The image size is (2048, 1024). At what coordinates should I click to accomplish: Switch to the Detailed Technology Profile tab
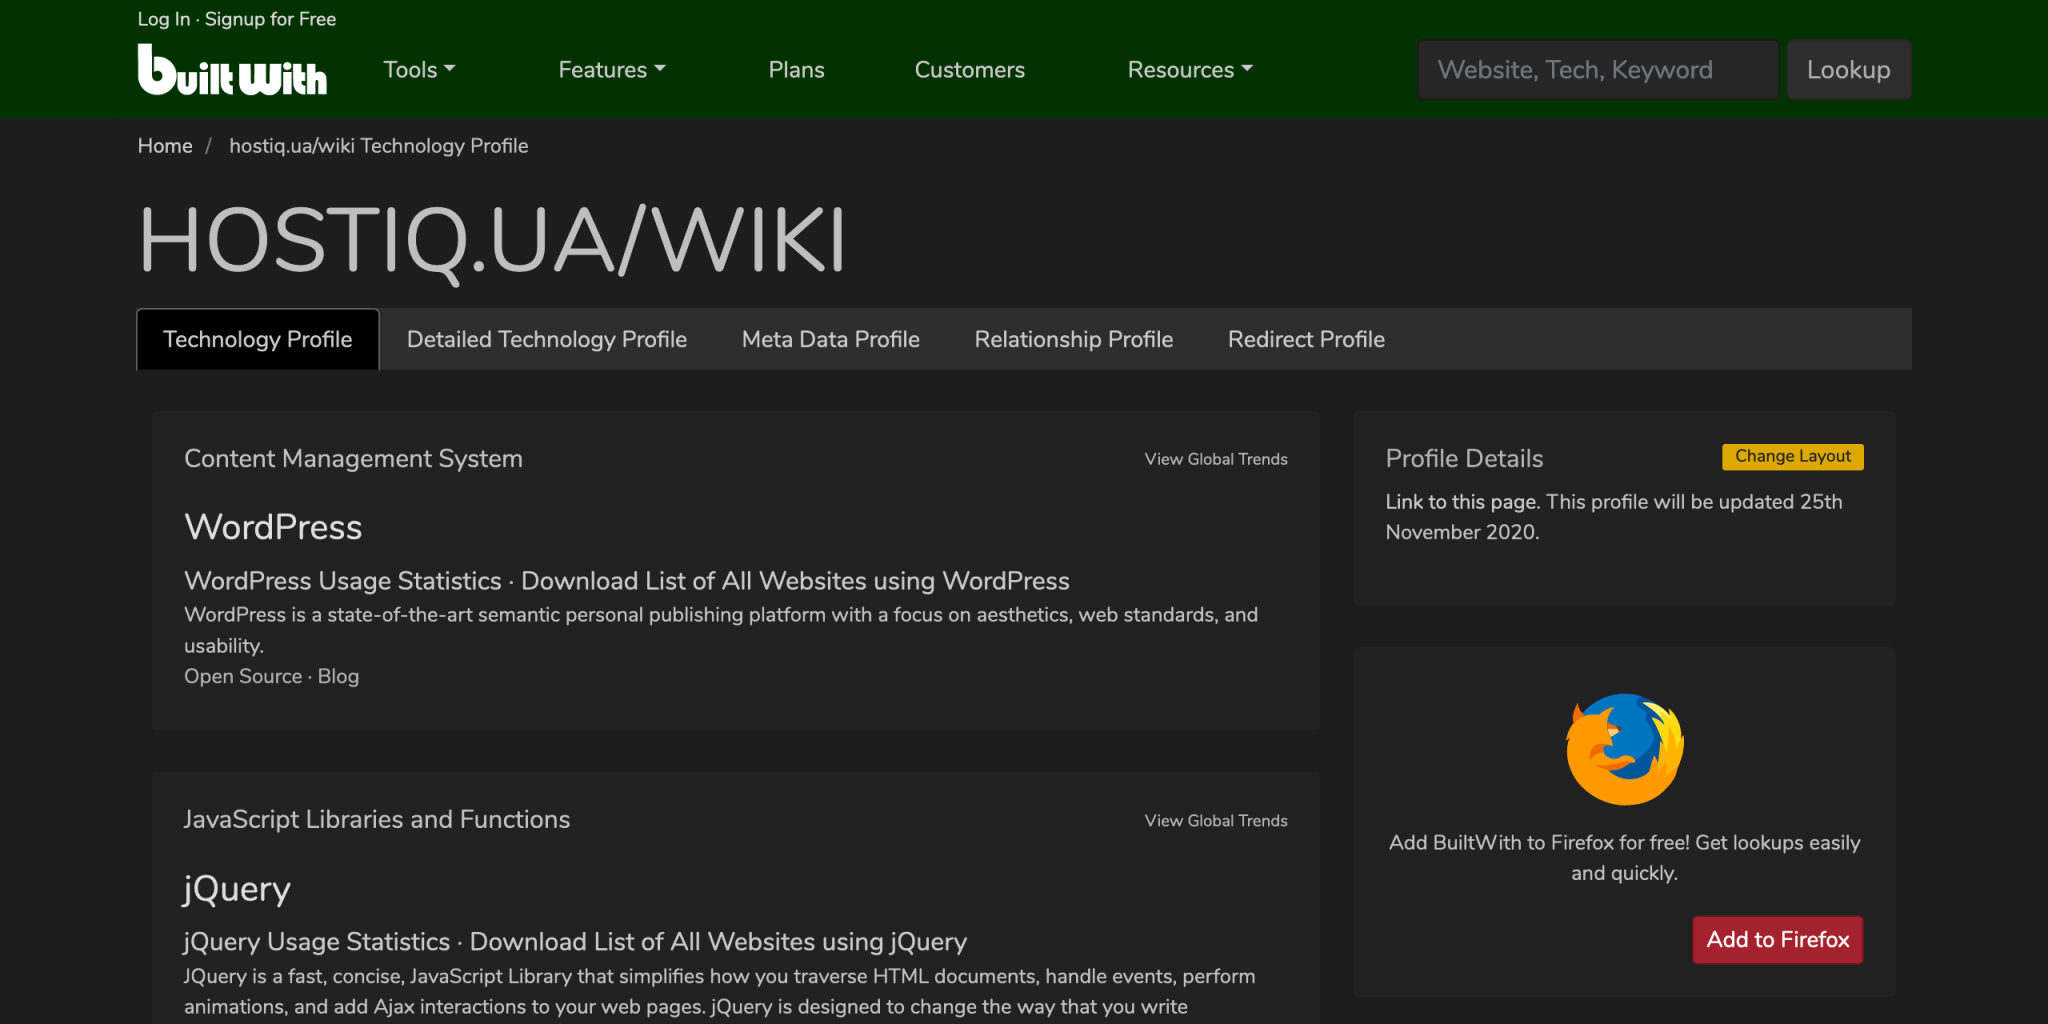click(x=547, y=339)
